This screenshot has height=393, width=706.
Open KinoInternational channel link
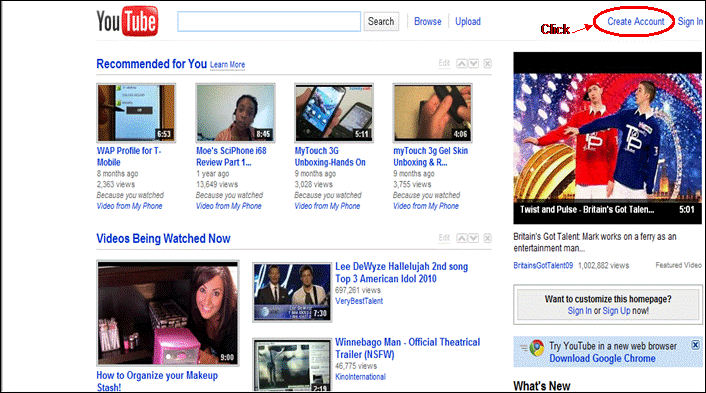tap(360, 376)
